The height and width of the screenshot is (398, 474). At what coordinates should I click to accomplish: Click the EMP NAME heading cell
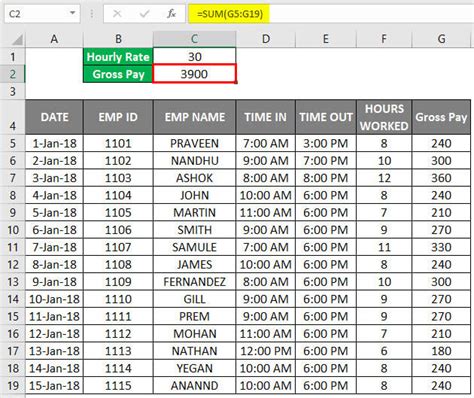(x=194, y=117)
